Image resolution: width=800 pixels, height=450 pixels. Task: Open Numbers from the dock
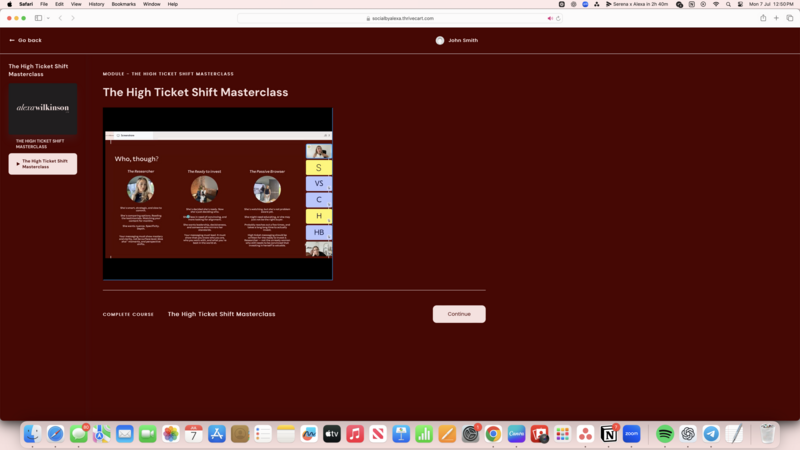[x=424, y=434]
